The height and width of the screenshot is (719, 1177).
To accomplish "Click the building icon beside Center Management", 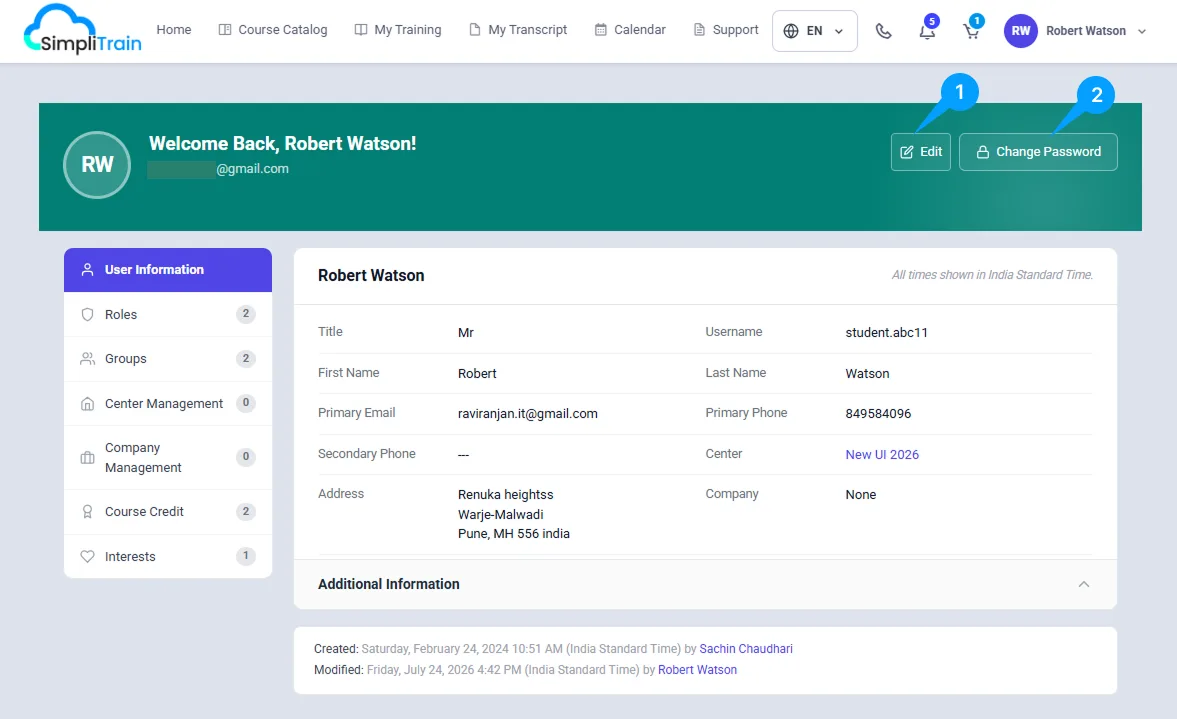I will point(88,404).
